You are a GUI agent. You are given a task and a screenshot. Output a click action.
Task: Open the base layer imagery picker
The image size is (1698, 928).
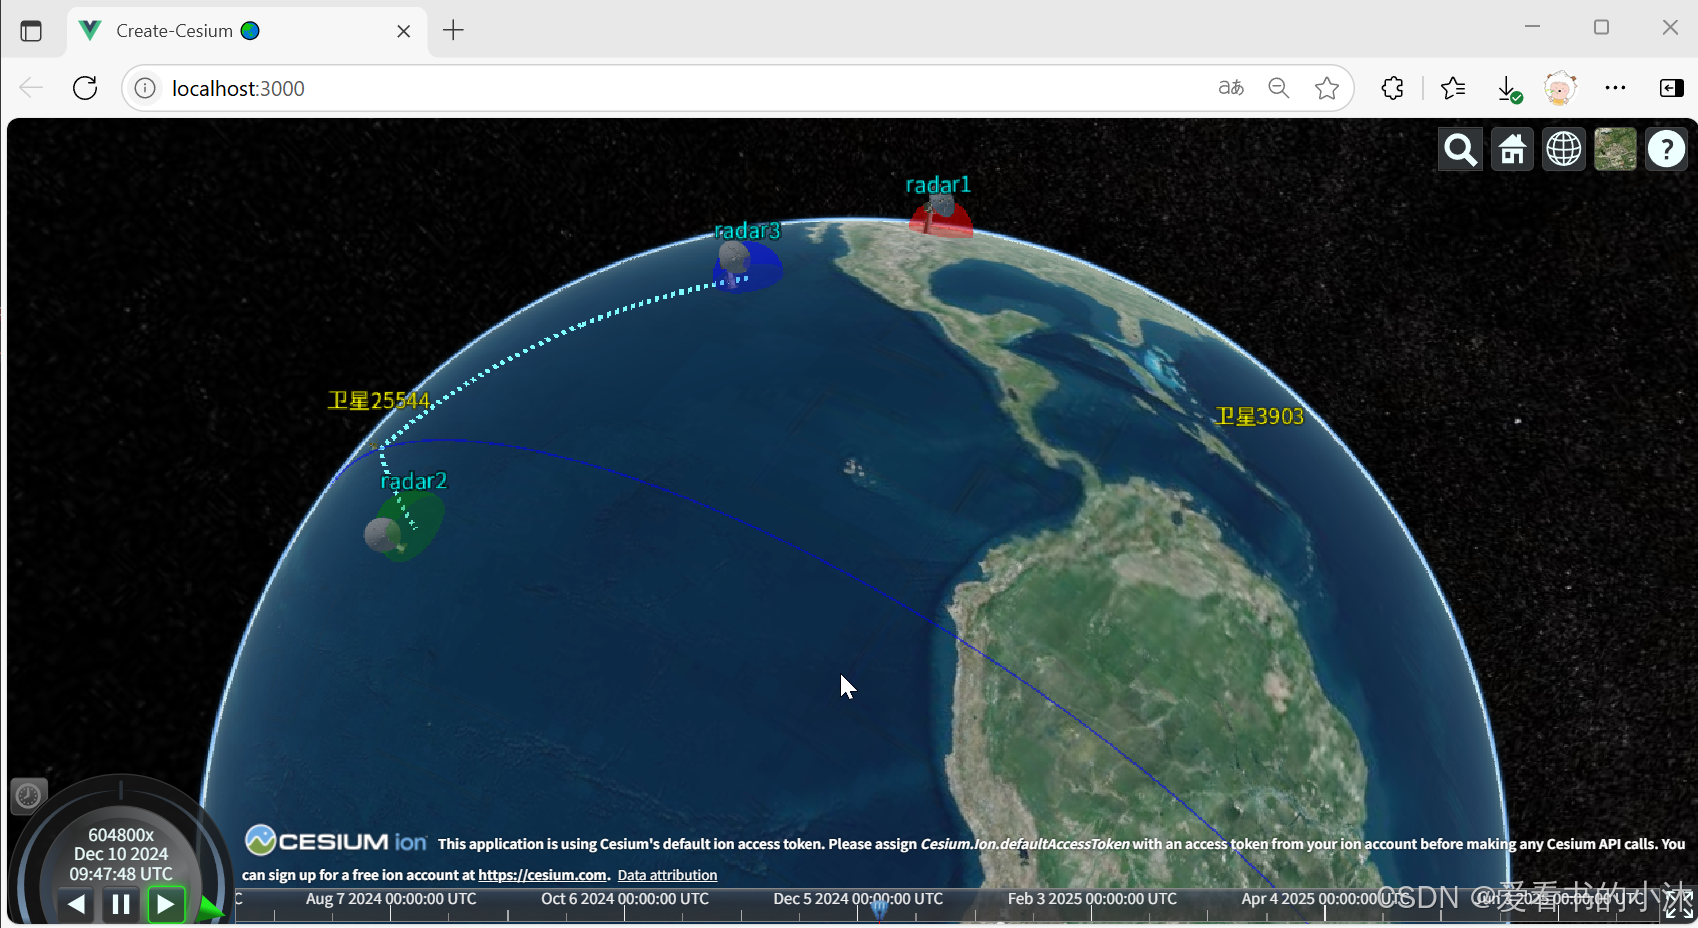[x=1615, y=150]
